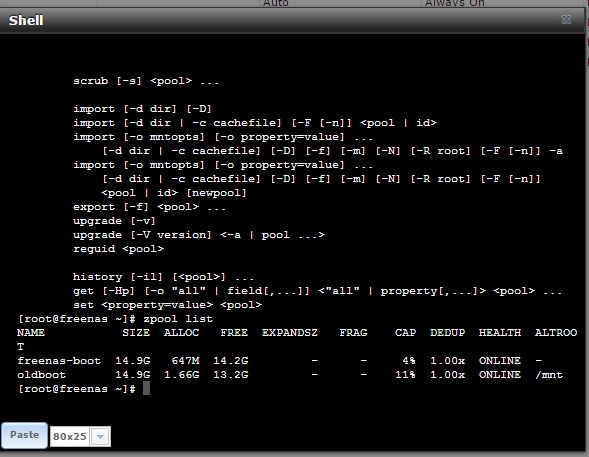Select the oldboot pool name
This screenshot has height=457, width=589.
(x=41, y=375)
